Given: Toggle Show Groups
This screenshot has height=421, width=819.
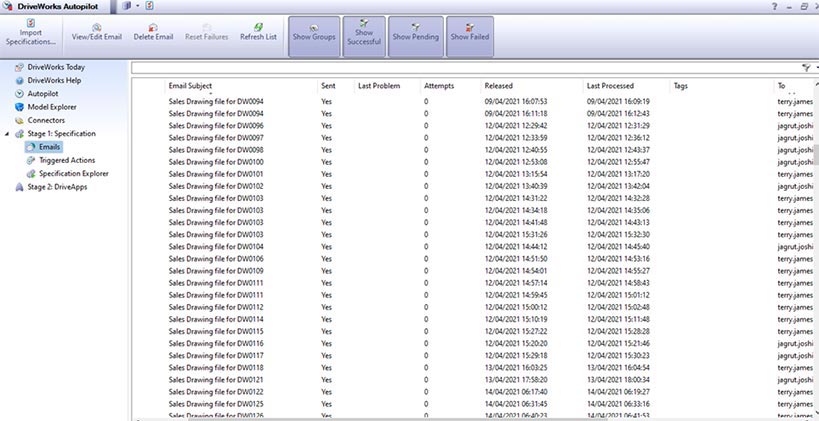Looking at the screenshot, I should [x=314, y=36].
